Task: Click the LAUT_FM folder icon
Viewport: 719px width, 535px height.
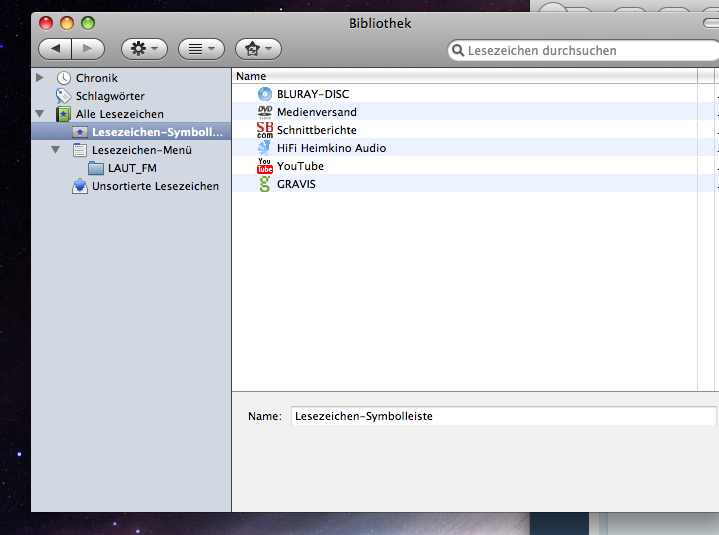Action: (x=96, y=168)
